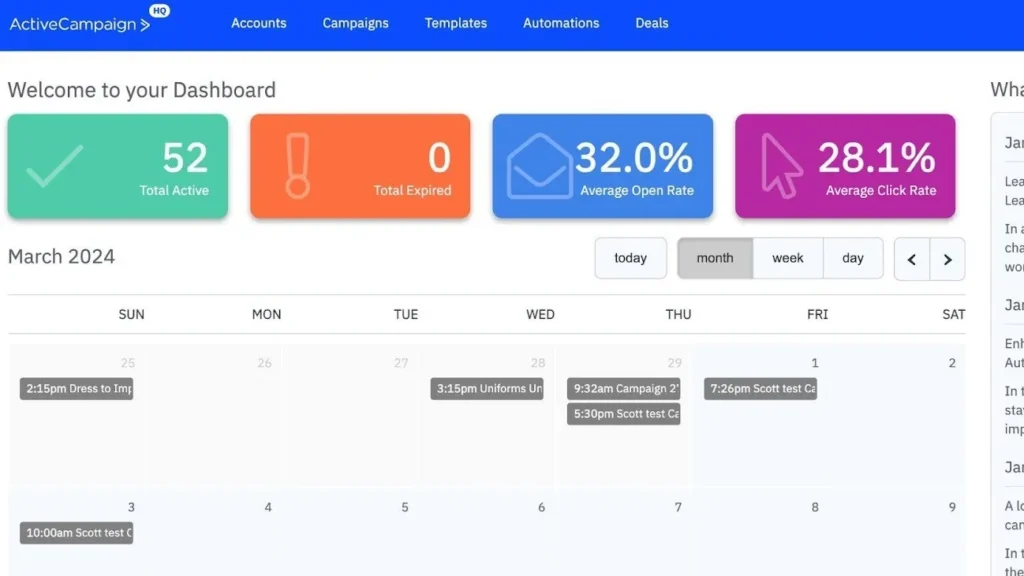Open the Deals section
This screenshot has height=576, width=1024.
[651, 23]
